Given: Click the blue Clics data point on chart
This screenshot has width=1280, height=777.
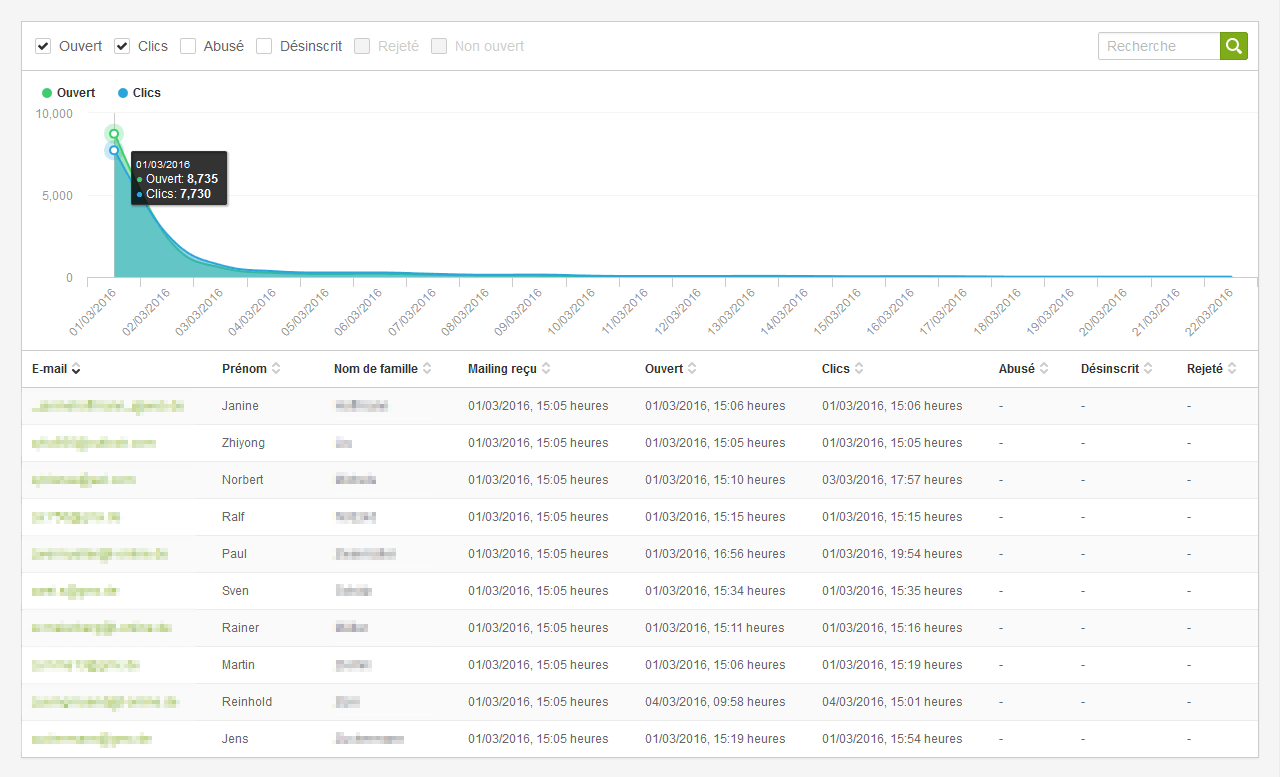Looking at the screenshot, I should [x=114, y=150].
